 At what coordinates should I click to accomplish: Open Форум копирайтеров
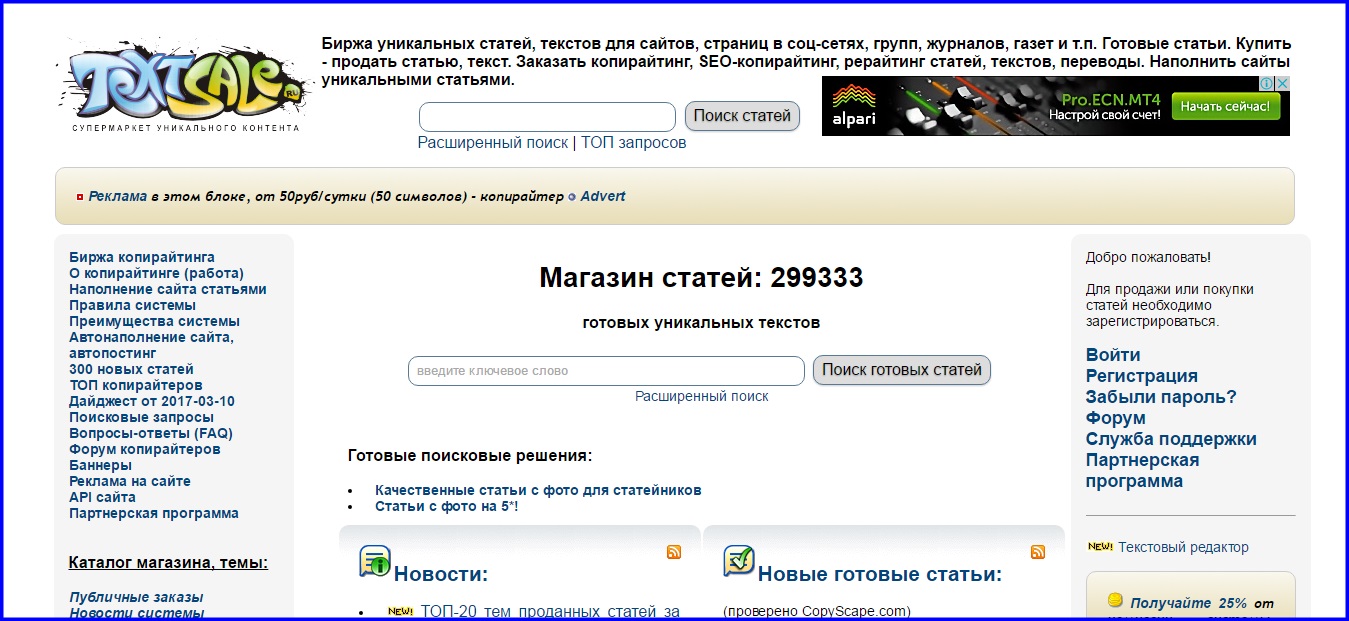coord(145,449)
